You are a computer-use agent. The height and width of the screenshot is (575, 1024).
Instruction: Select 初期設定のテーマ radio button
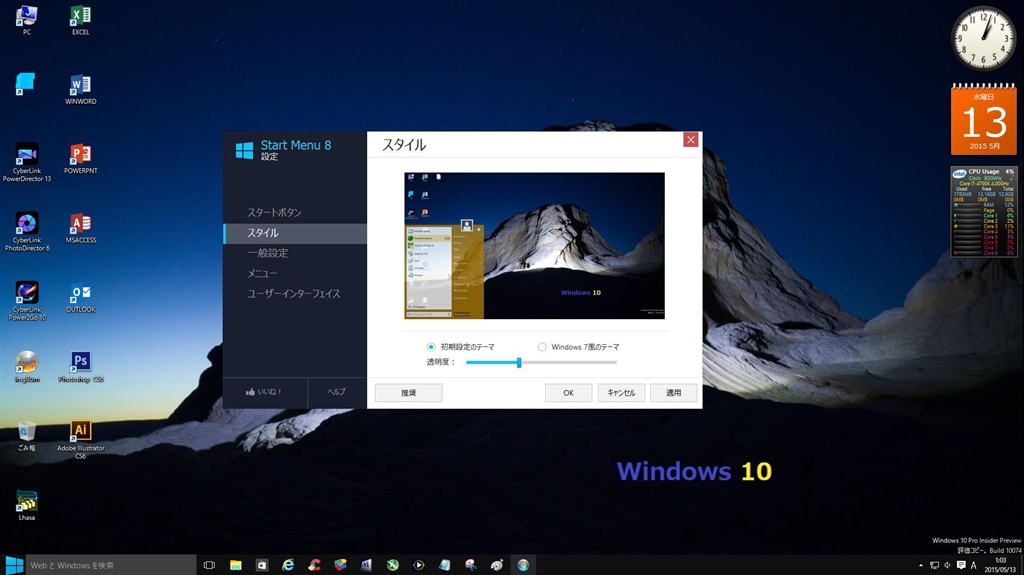coord(431,347)
